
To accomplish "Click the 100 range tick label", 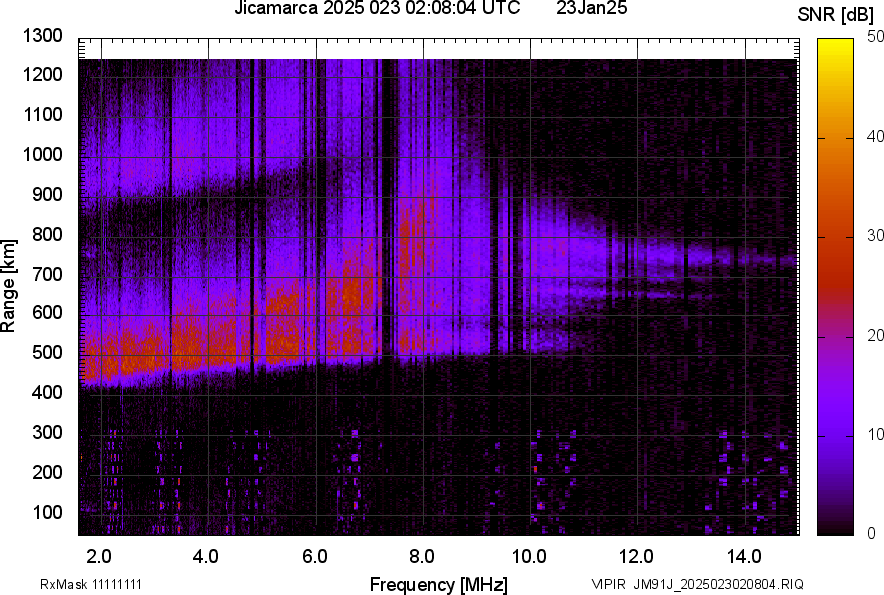I will tap(46, 512).
